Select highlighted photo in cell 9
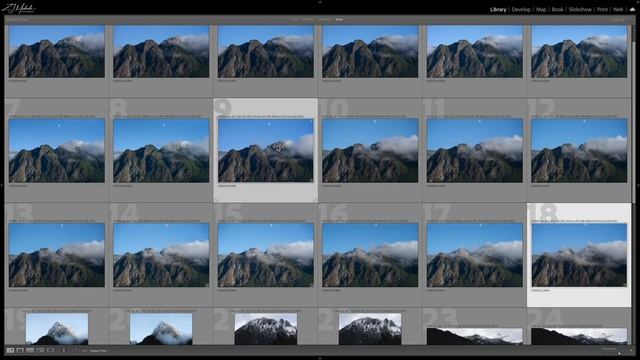The width and height of the screenshot is (640, 360). coord(266,151)
